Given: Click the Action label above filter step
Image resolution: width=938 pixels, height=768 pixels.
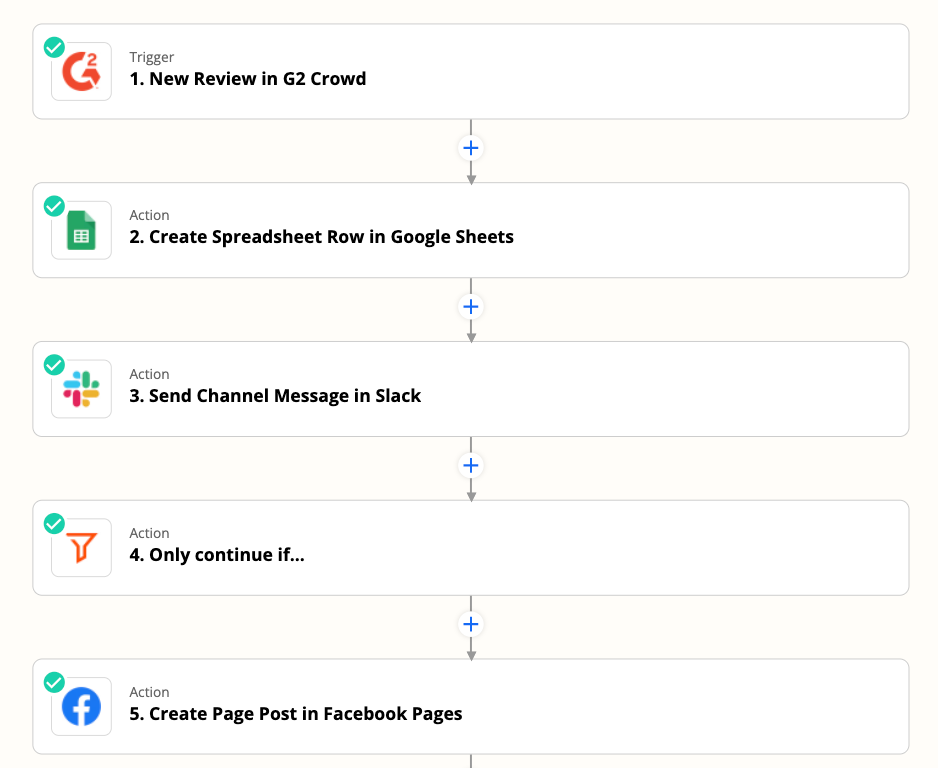Looking at the screenshot, I should 150,533.
